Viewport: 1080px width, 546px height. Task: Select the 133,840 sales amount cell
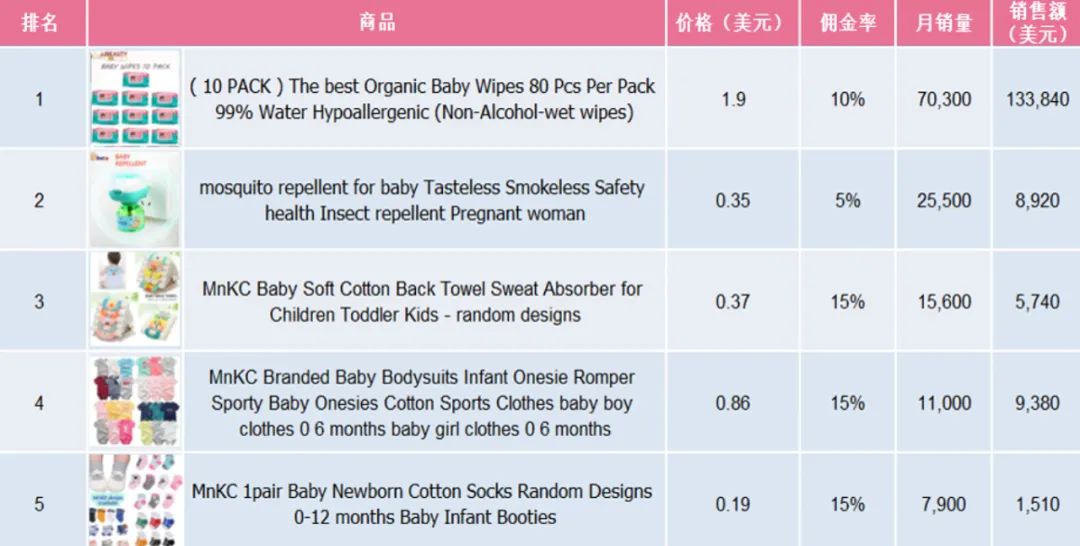pos(1037,98)
